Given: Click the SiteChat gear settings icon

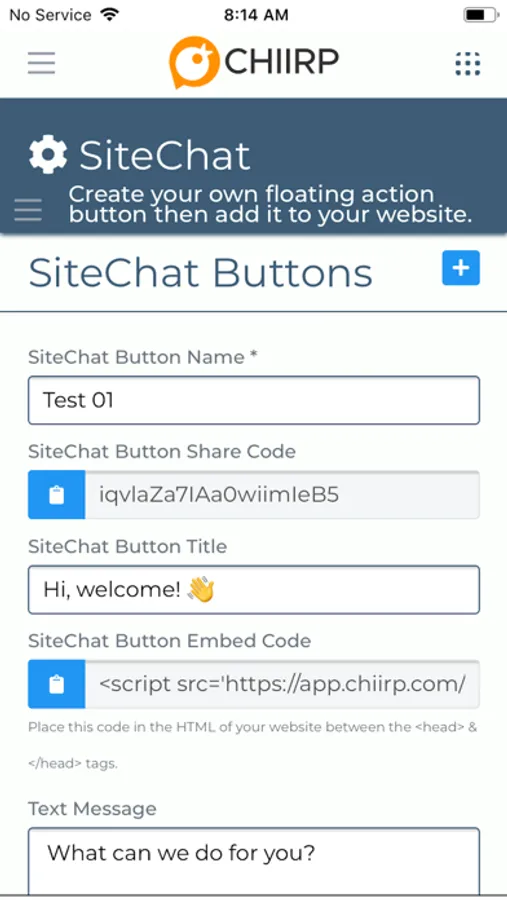Looking at the screenshot, I should [x=48, y=154].
